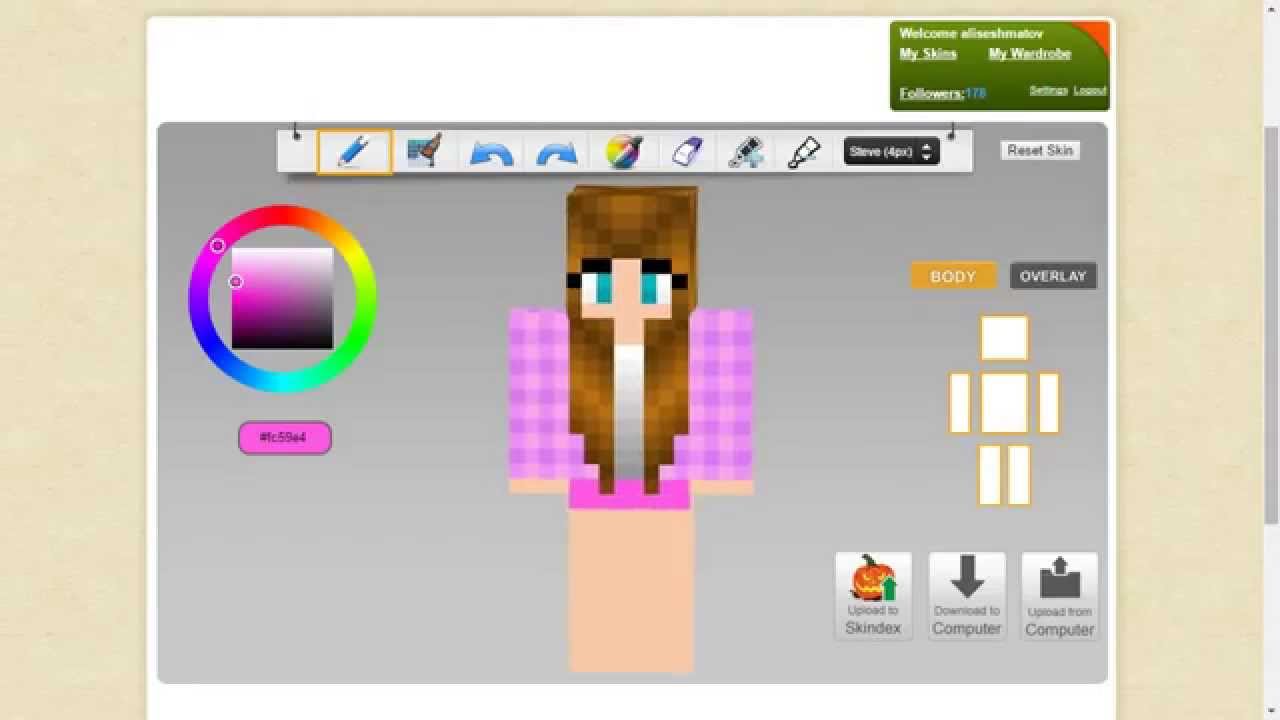This screenshot has width=1280, height=720.
Task: Toggle the torso part visibility
Action: click(1004, 403)
